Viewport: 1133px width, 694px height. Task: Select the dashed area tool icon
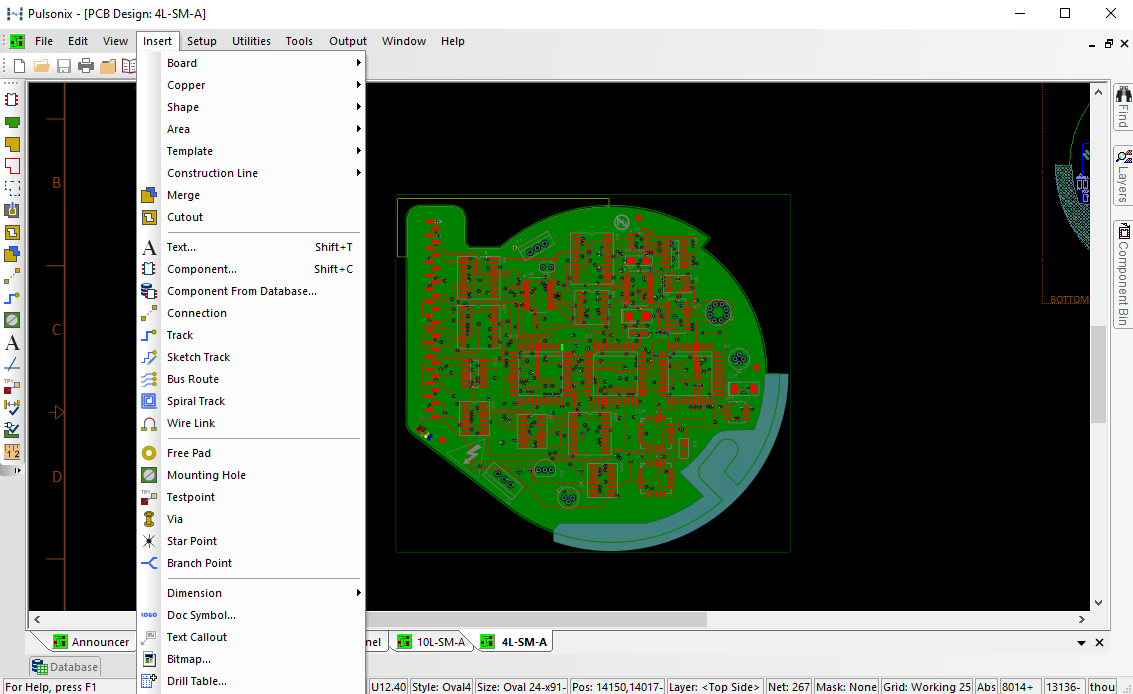12,188
